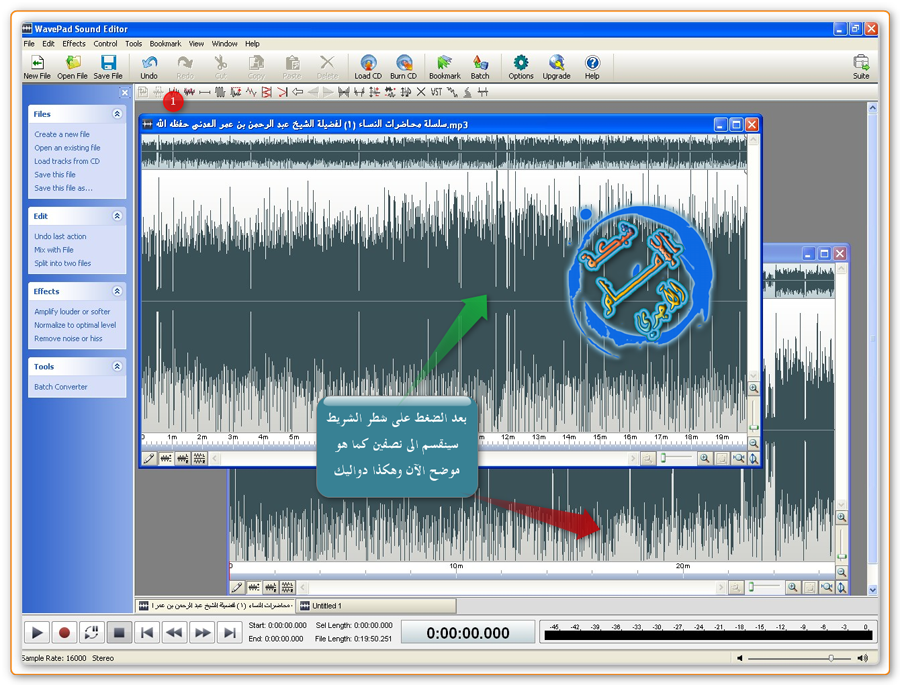This screenshot has height=685, width=900.
Task: Open the Window menu
Action: click(x=224, y=44)
